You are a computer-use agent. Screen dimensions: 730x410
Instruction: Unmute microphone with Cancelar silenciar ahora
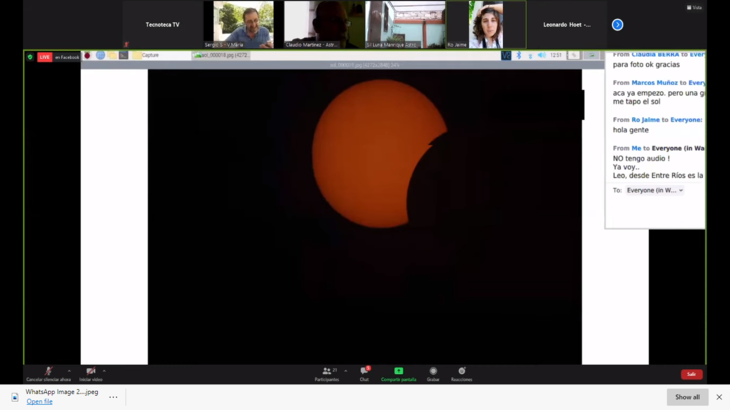[48, 372]
